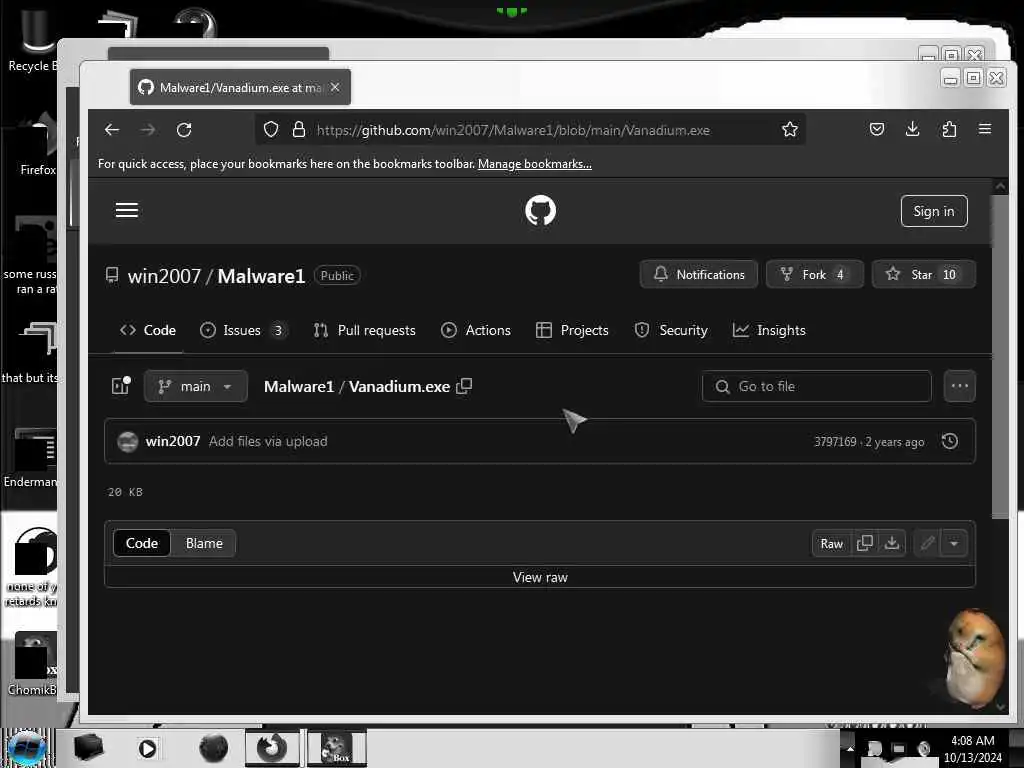Bookmark this page with the star icon
1024x768 pixels.
[x=790, y=130]
